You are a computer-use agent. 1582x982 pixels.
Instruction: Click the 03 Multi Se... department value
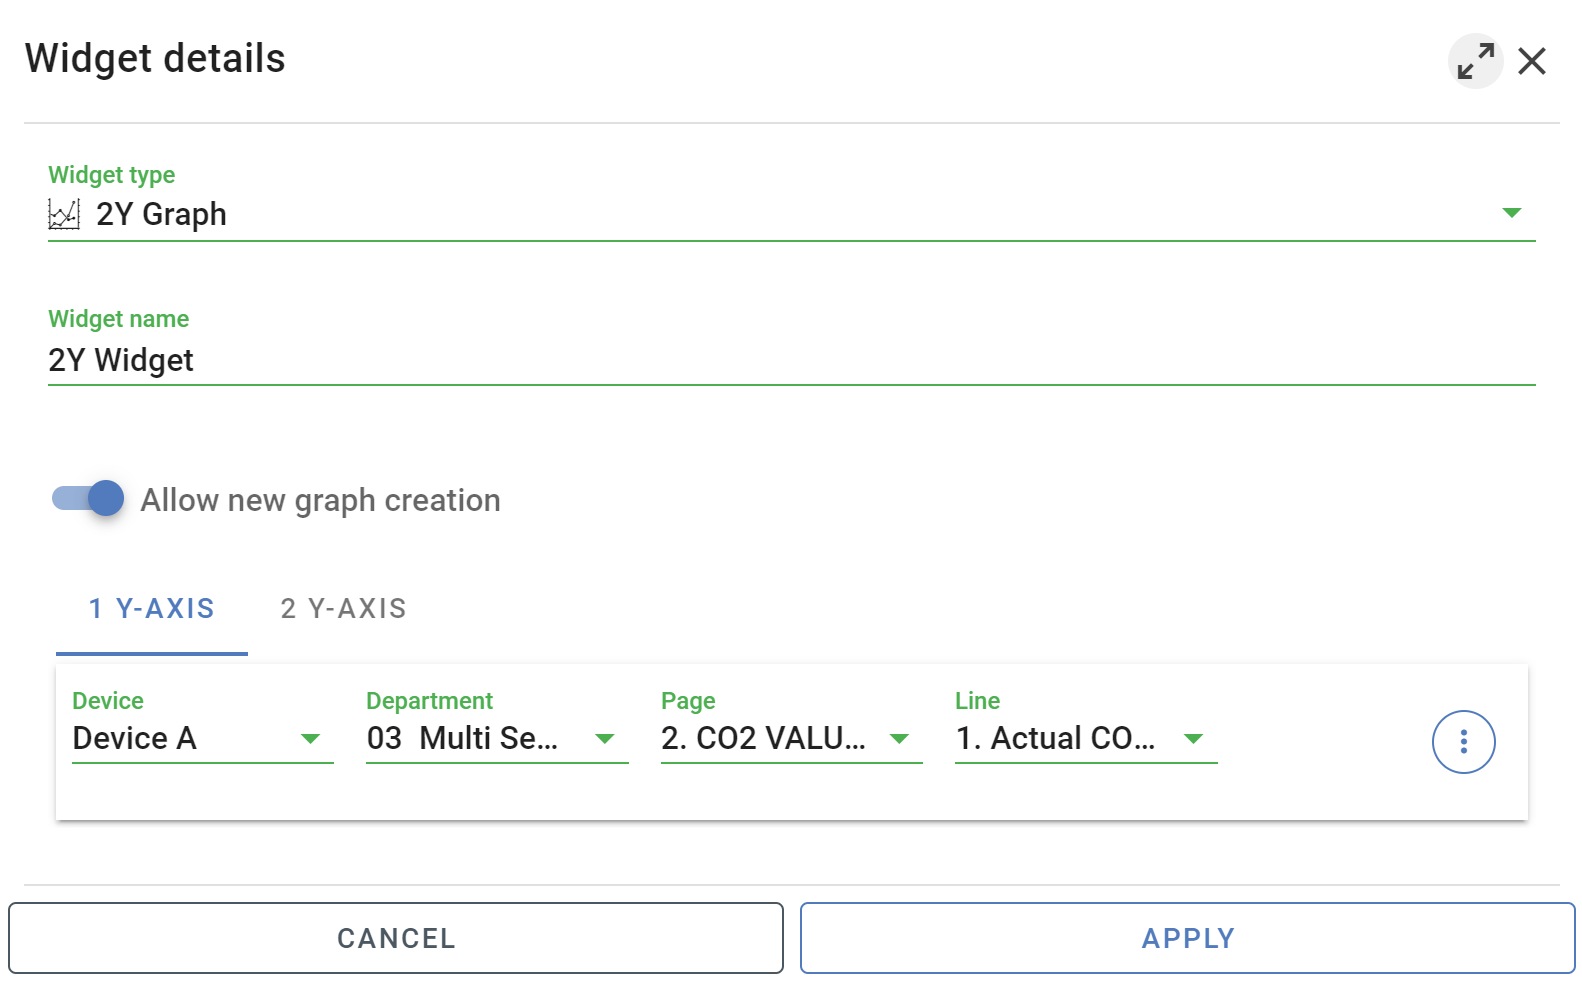[462, 738]
